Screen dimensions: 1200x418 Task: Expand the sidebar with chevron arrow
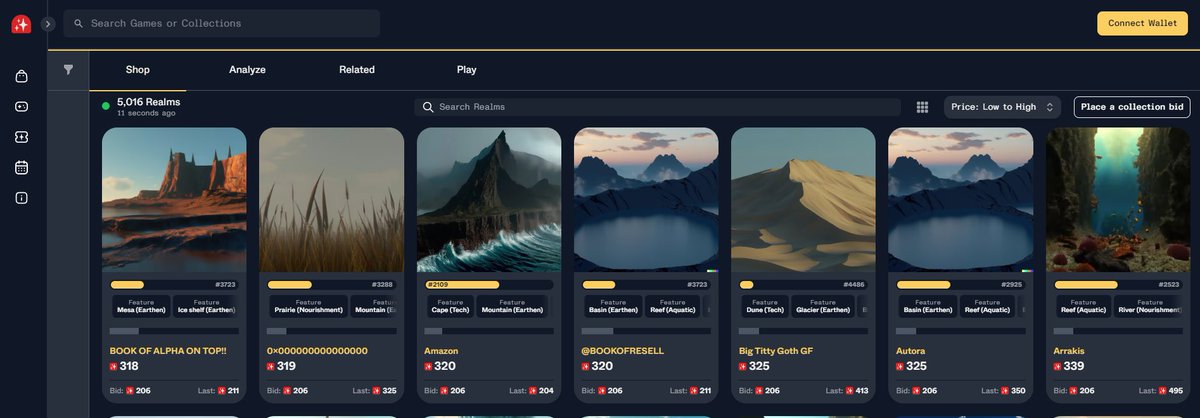(x=47, y=24)
